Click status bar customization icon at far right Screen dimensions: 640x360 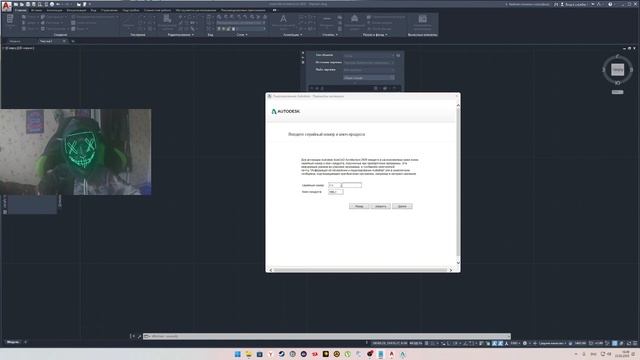tap(635, 343)
